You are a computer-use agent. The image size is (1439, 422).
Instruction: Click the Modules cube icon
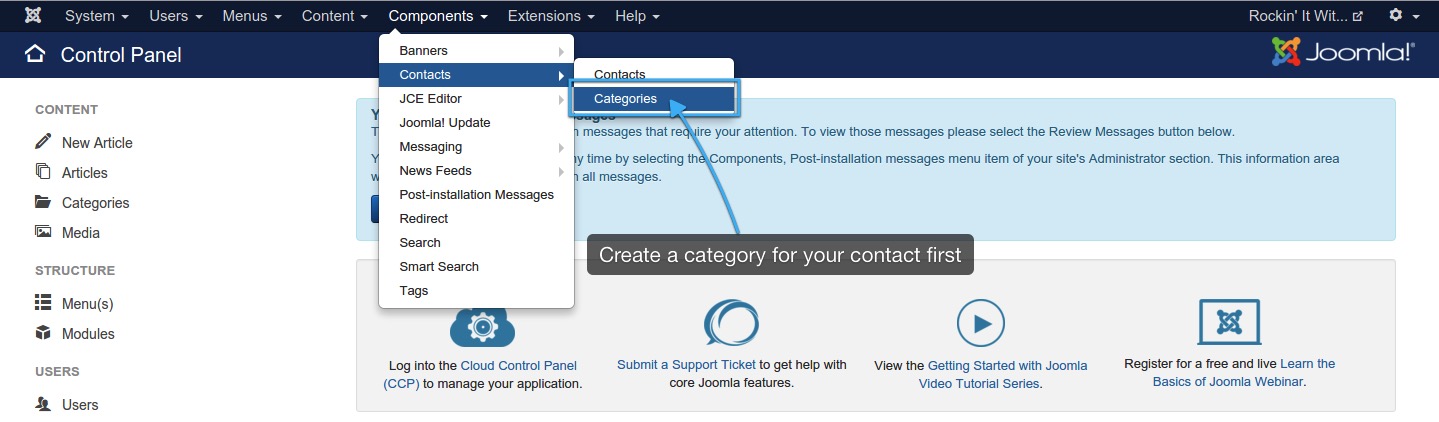pos(43,333)
